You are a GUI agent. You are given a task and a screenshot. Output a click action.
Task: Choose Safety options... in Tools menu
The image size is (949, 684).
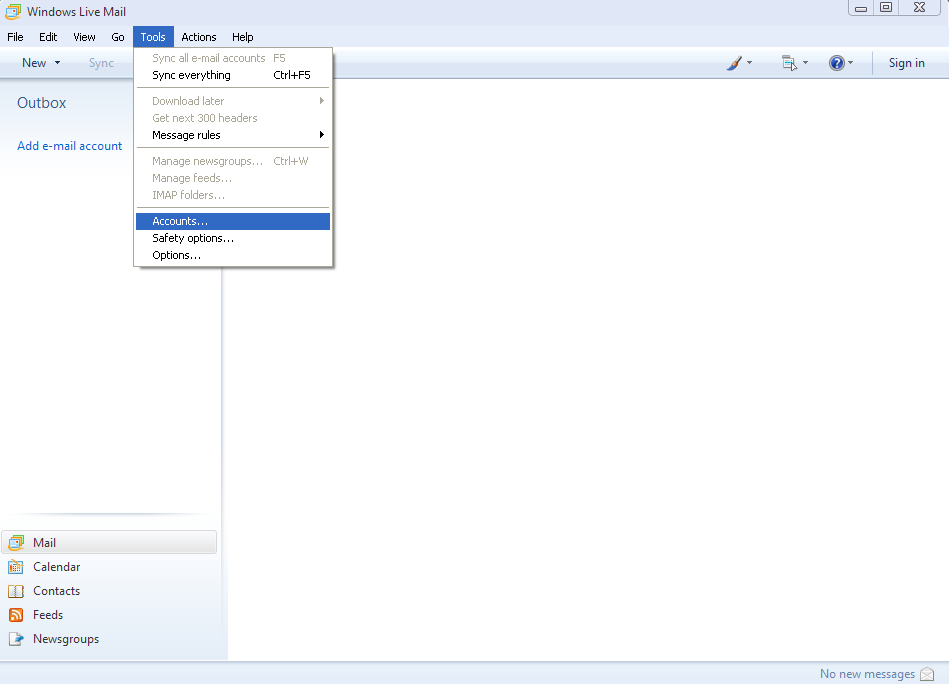(x=193, y=238)
